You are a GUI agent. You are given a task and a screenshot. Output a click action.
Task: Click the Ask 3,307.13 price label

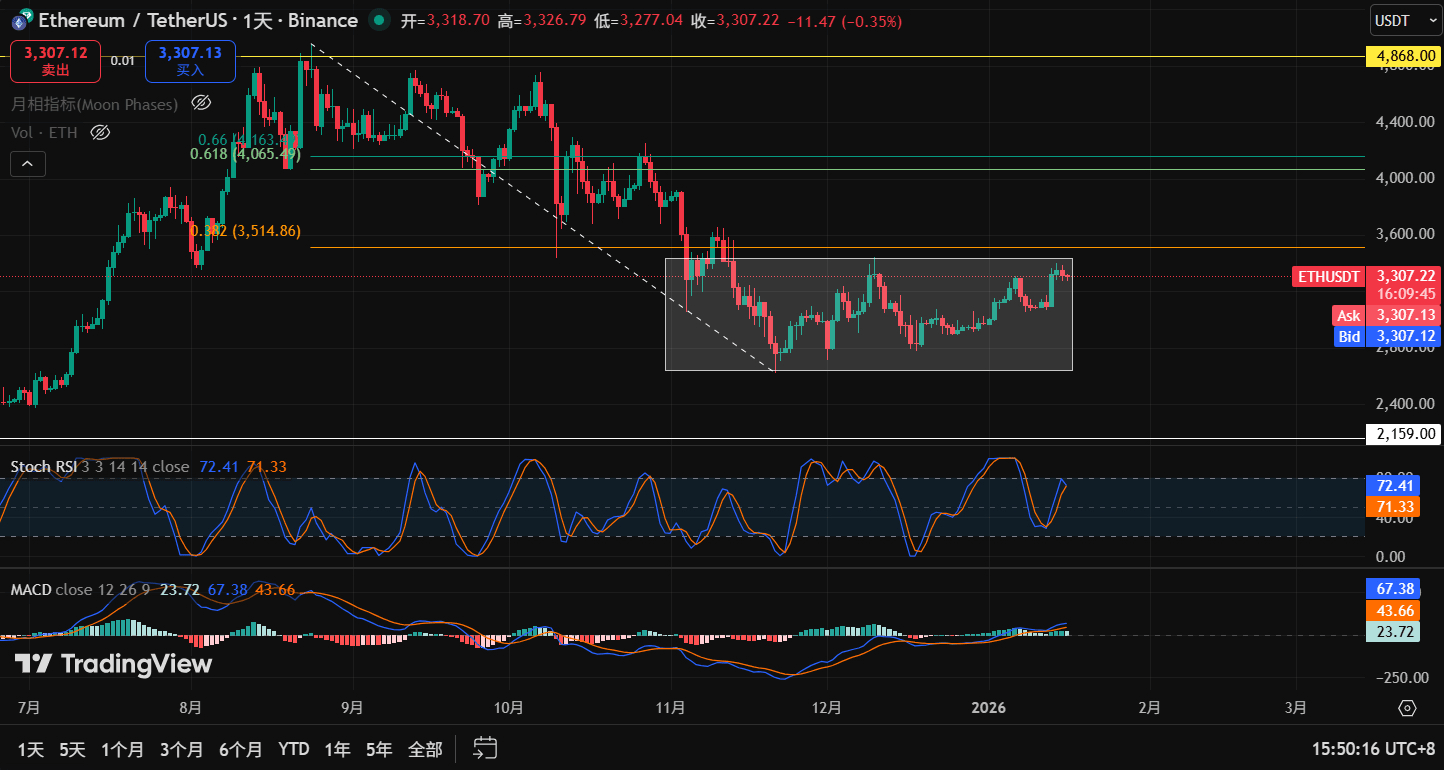coord(1386,315)
